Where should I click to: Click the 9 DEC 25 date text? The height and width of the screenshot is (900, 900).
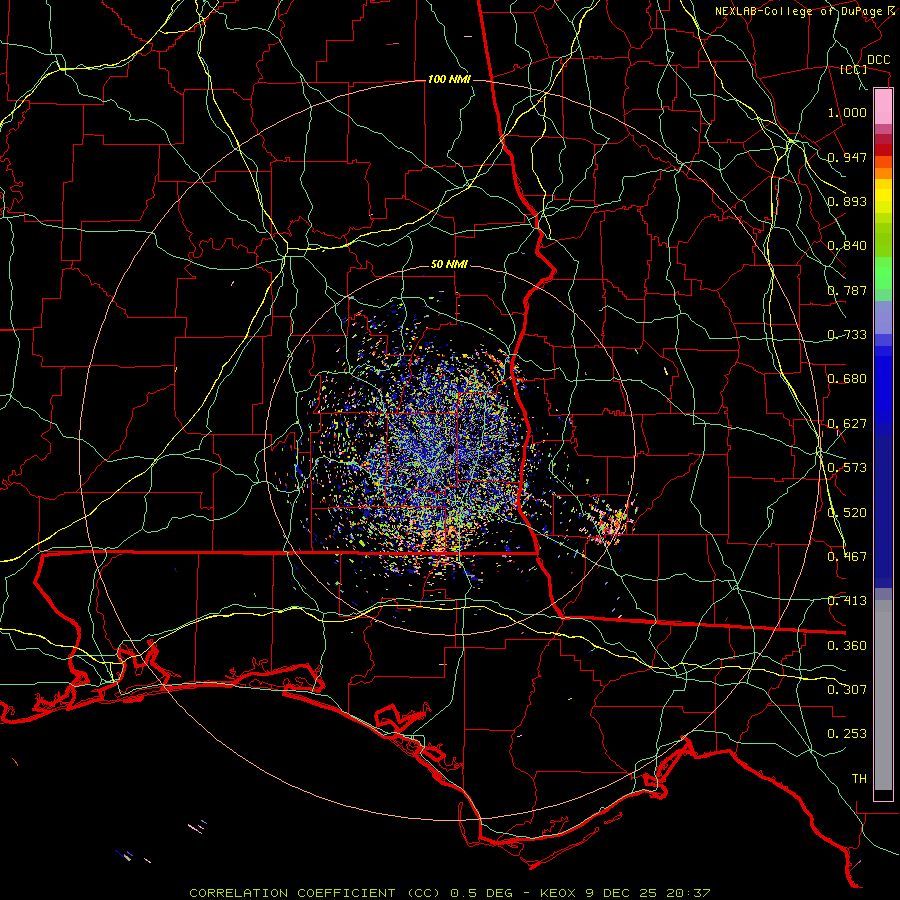coord(621,893)
